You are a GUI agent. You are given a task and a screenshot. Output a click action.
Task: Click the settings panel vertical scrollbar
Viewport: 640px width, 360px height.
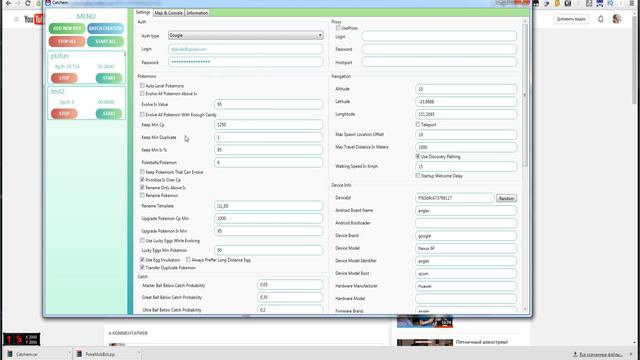point(524,96)
